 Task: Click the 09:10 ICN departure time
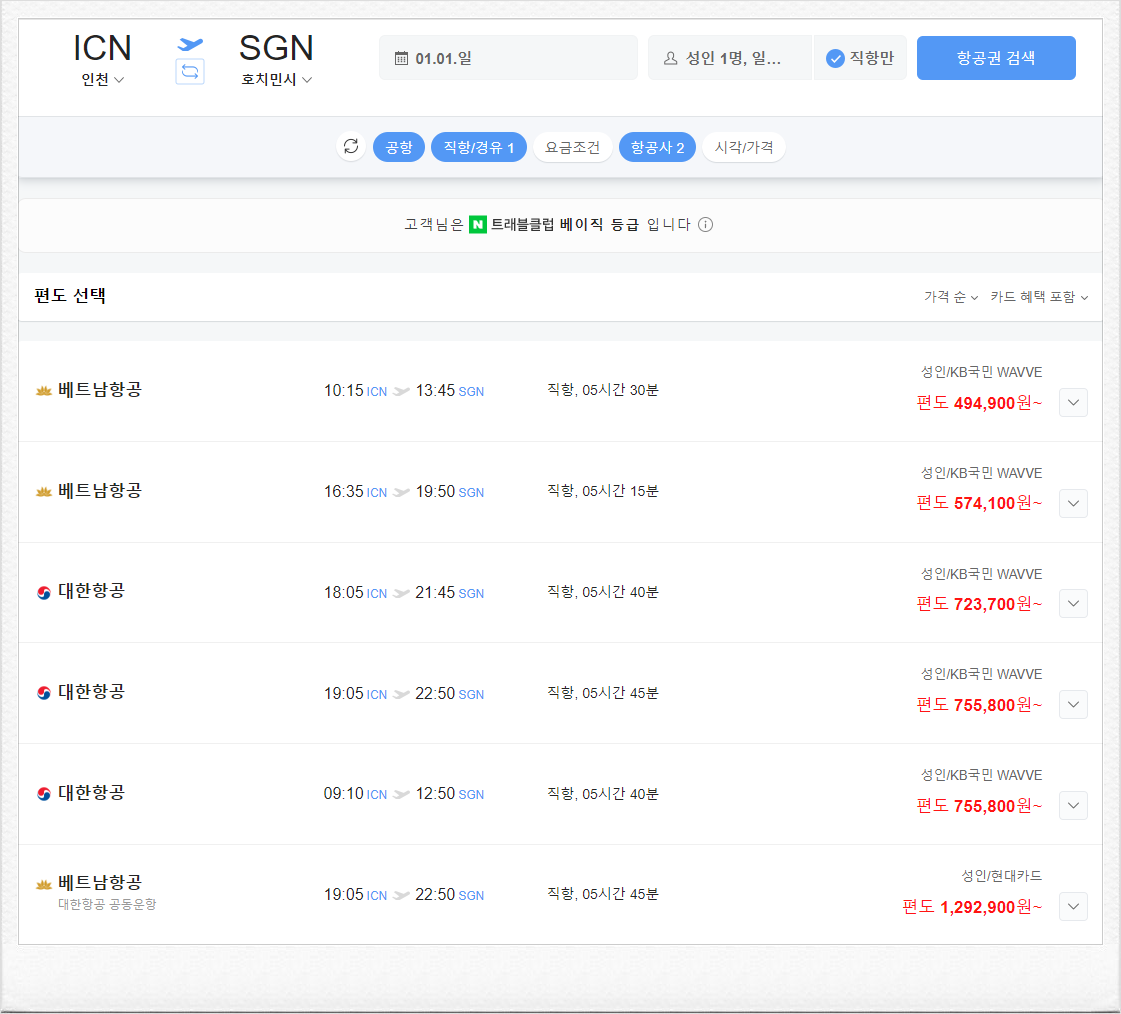355,794
